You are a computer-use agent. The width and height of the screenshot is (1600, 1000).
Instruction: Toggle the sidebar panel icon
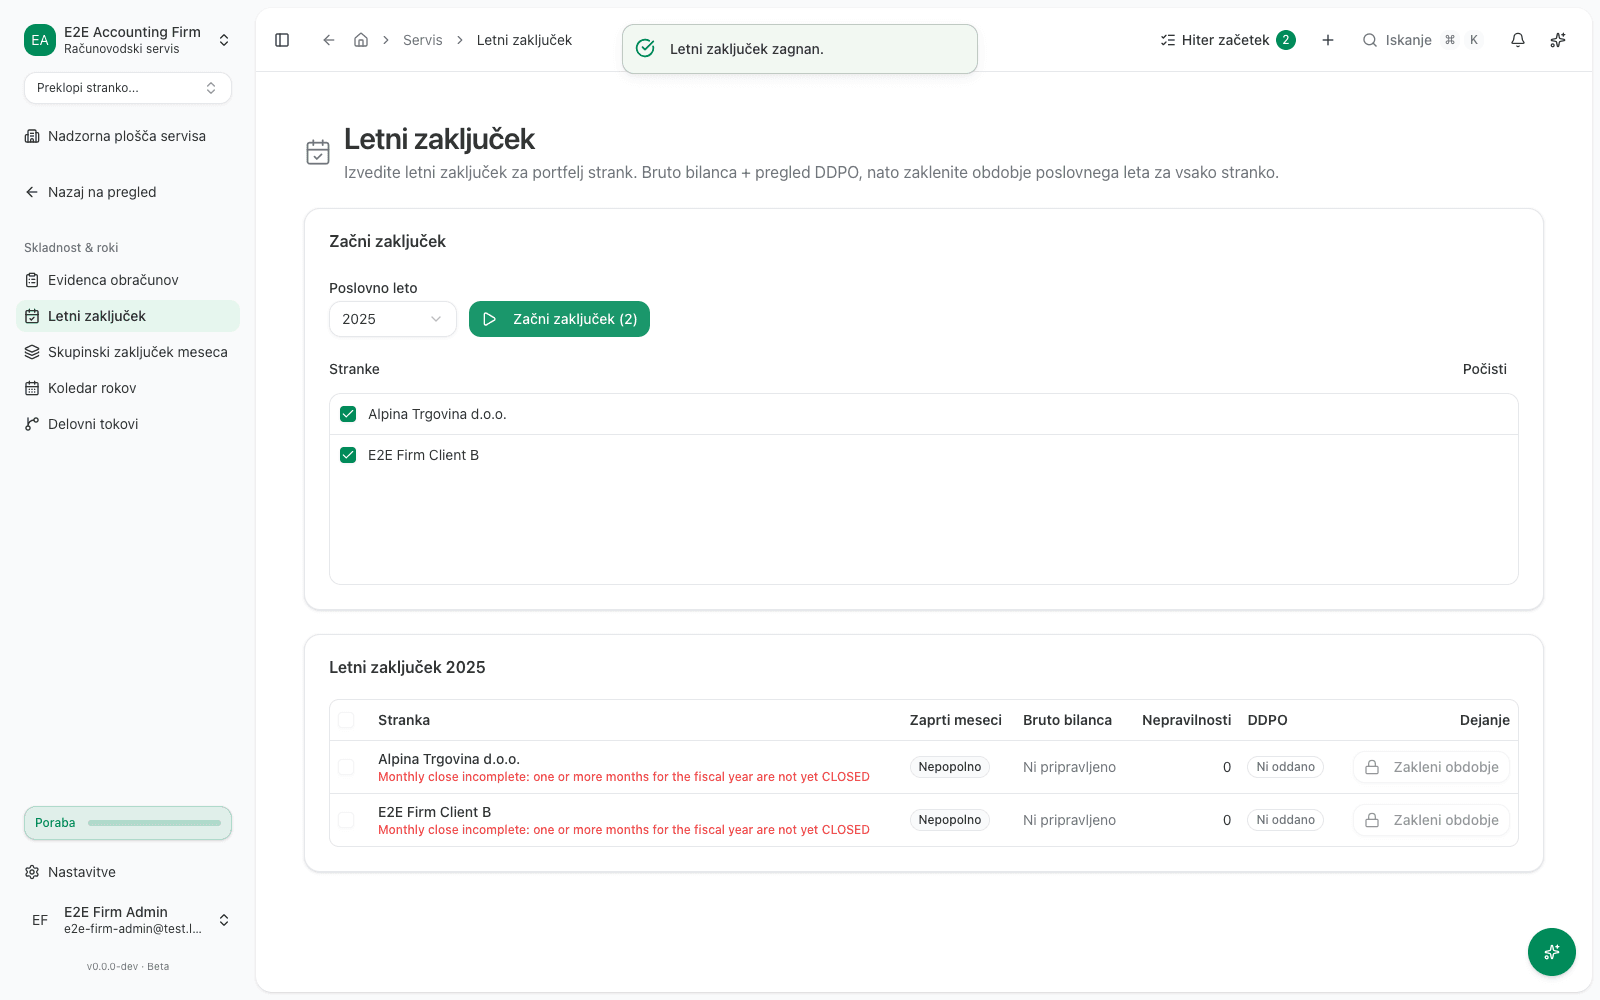(x=282, y=40)
